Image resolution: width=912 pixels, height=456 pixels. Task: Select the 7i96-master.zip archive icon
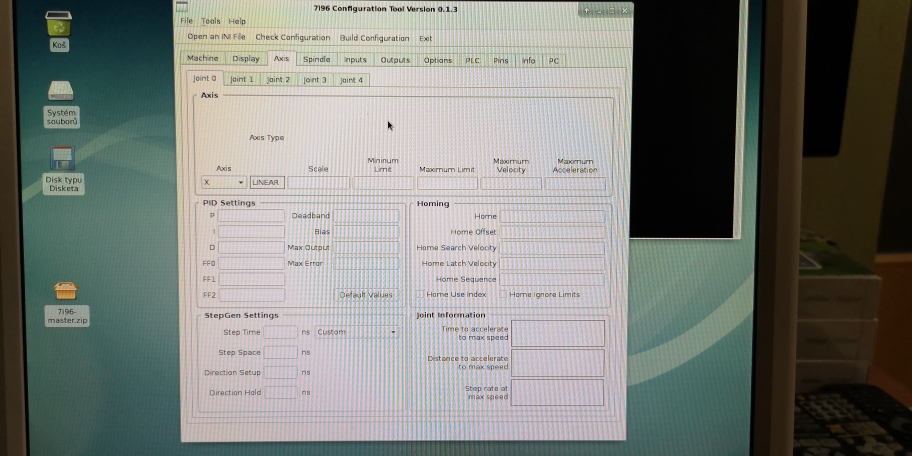point(66,291)
